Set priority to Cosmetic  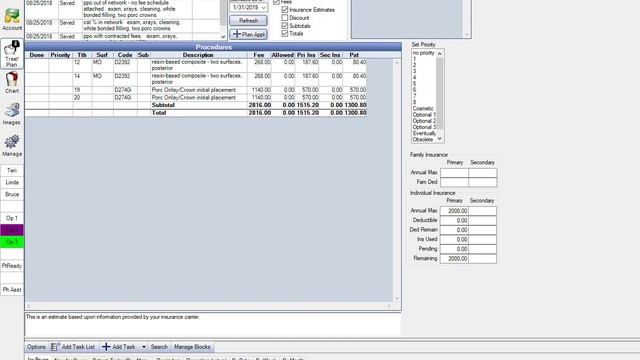[x=424, y=109]
